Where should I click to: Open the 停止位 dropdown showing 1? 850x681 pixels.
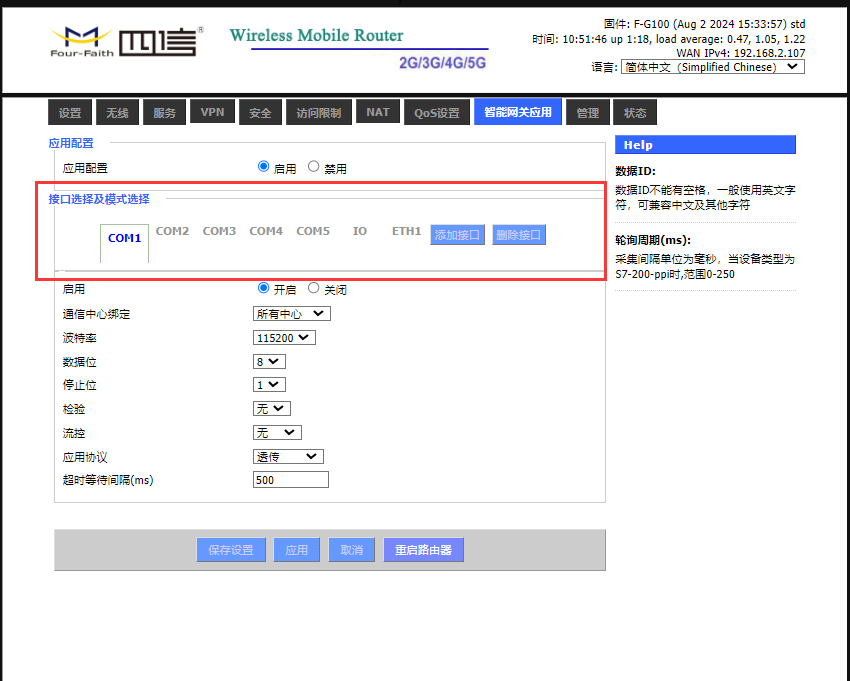pos(269,384)
